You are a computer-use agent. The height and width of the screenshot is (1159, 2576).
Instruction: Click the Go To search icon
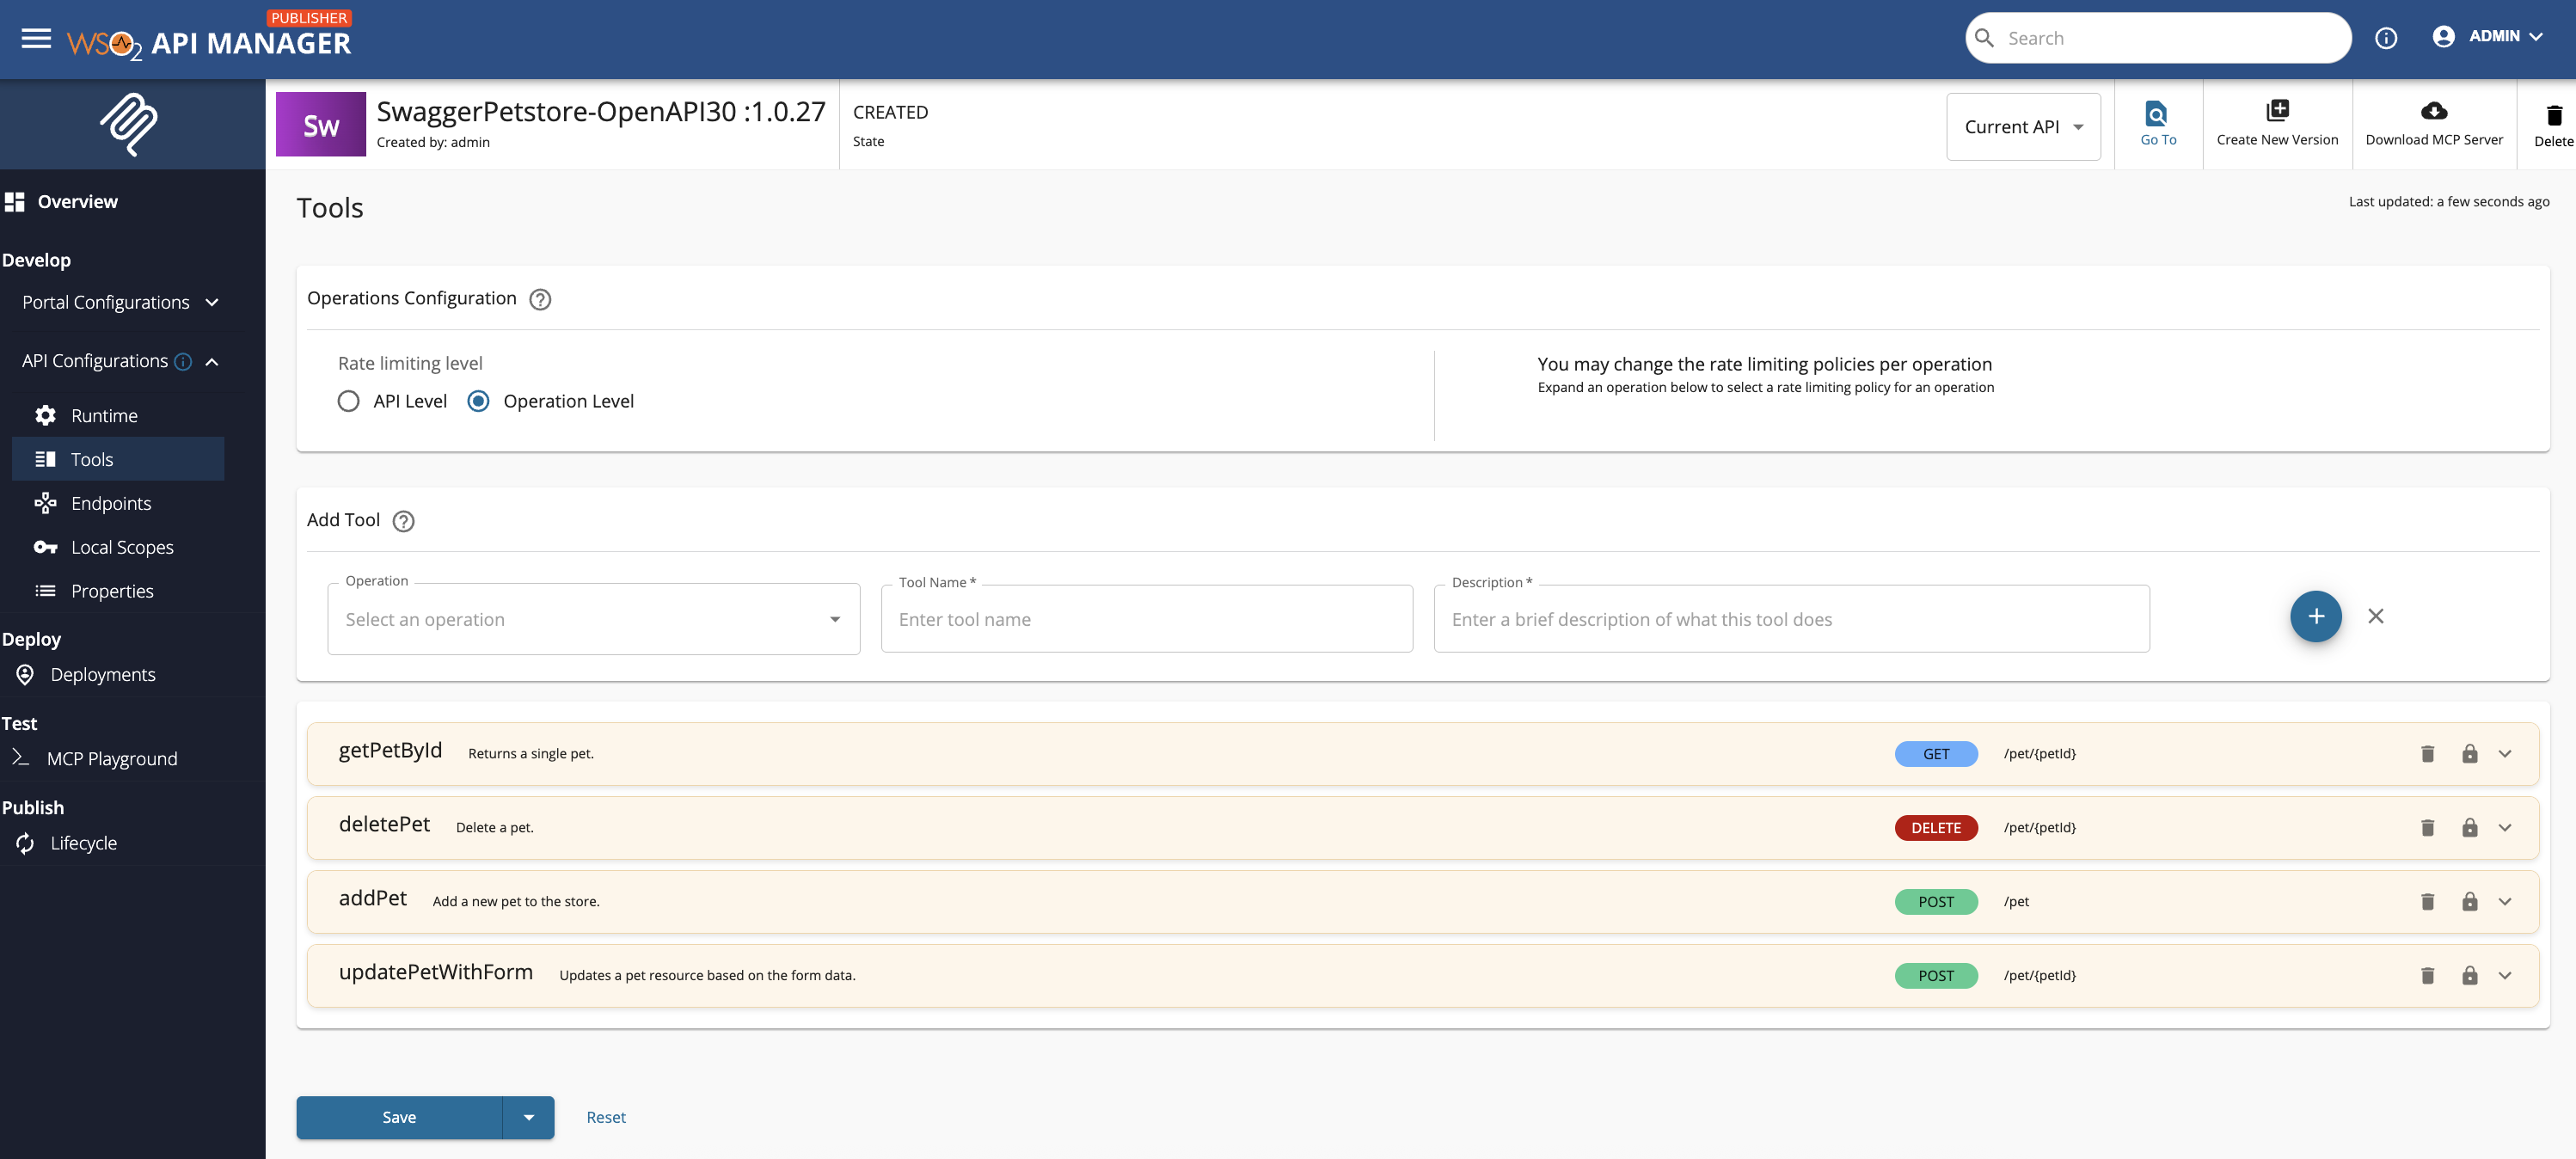pos(2157,112)
